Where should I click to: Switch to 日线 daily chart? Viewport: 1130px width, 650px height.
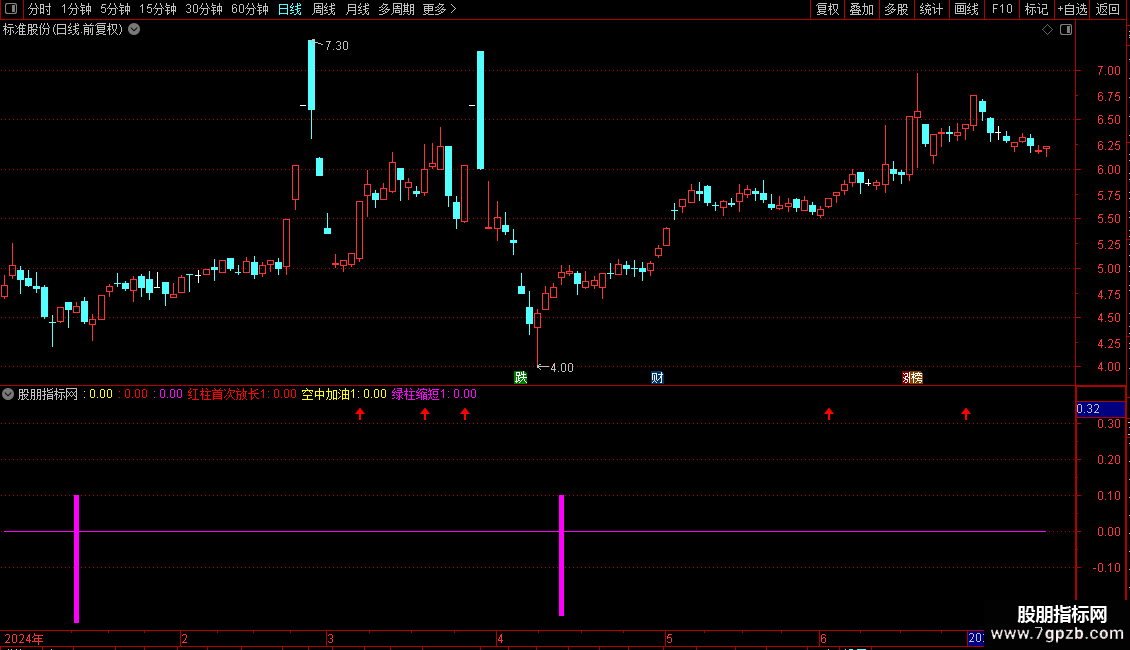tap(290, 9)
